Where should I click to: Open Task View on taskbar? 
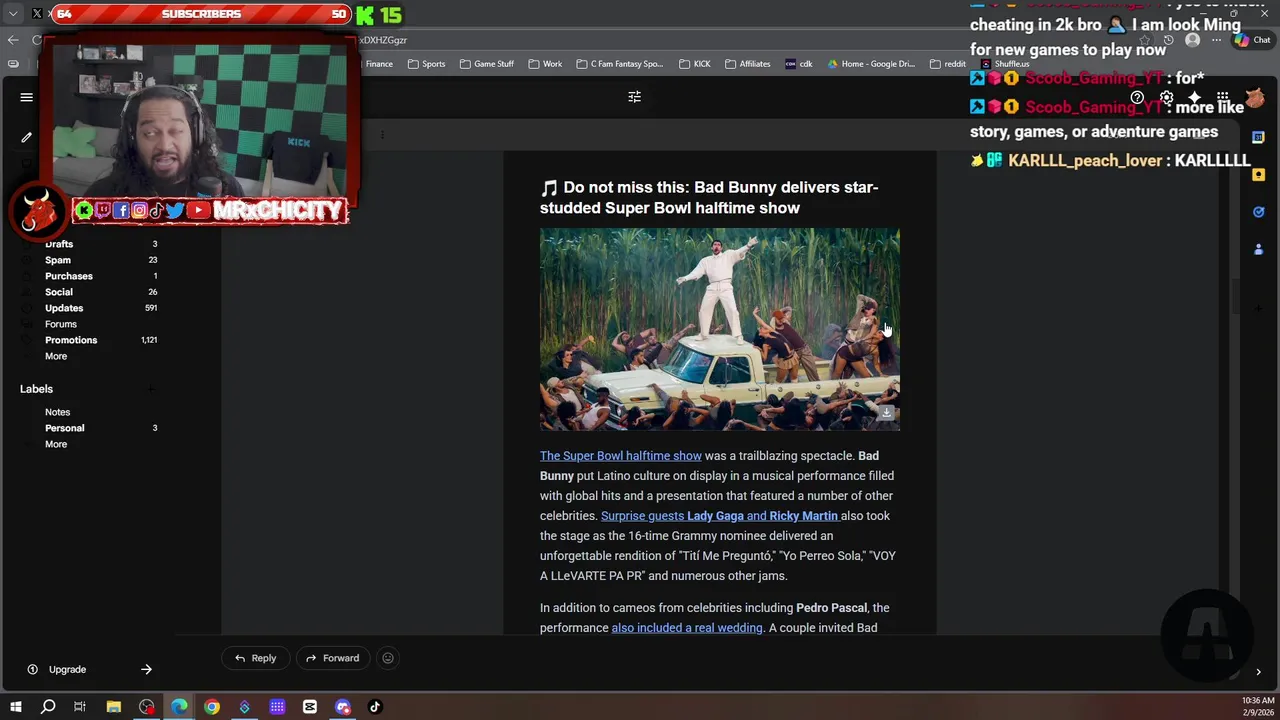coord(80,707)
